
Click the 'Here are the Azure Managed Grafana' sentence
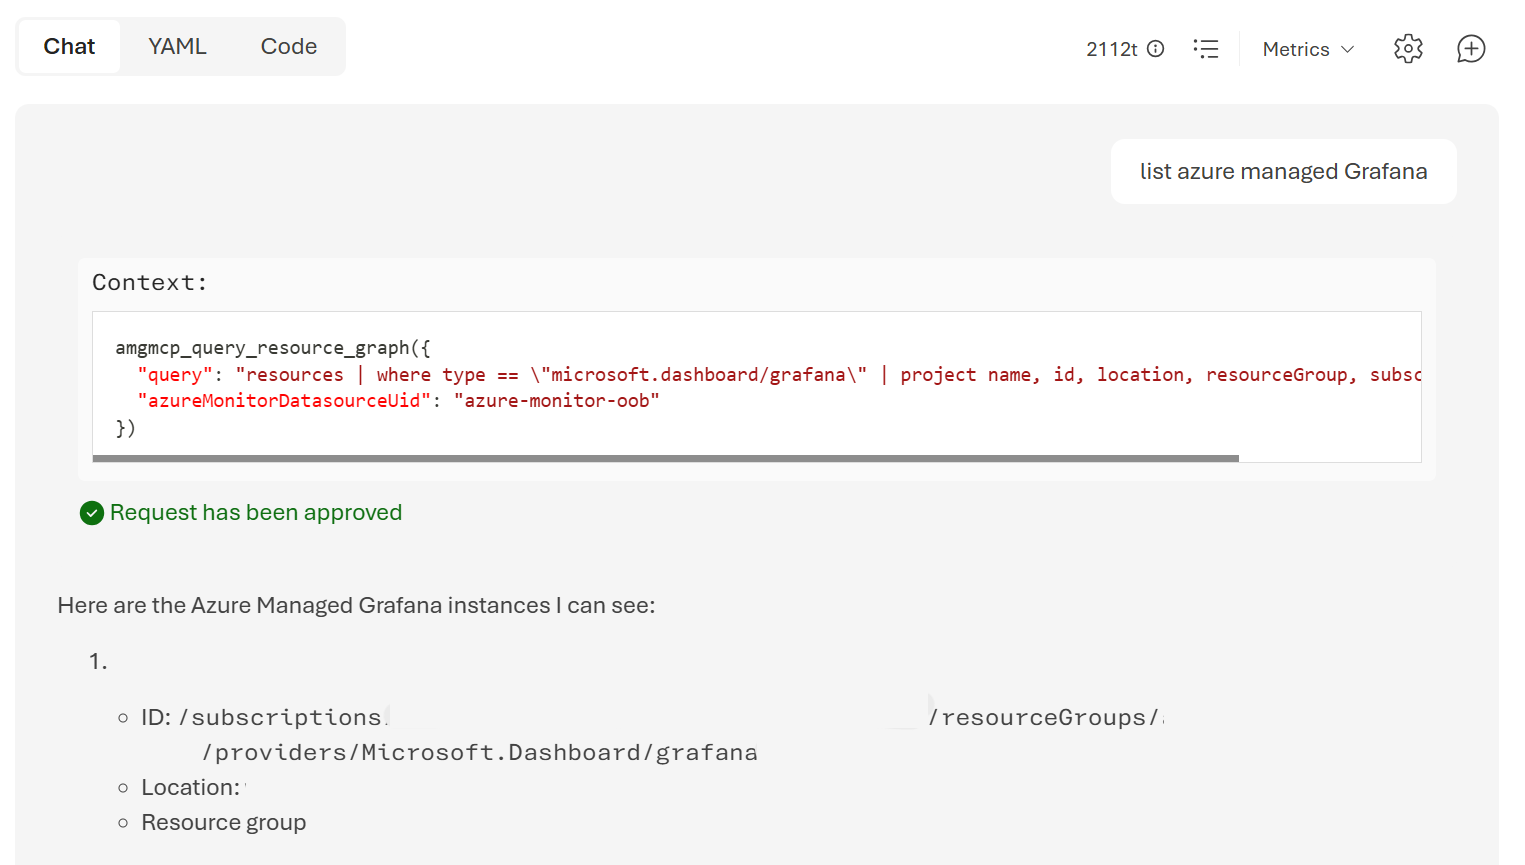tap(357, 606)
